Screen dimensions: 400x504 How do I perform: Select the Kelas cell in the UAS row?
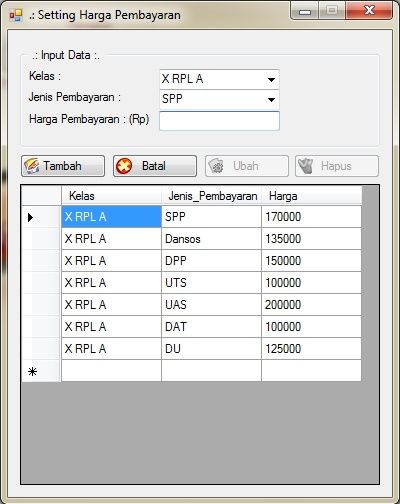pos(111,305)
